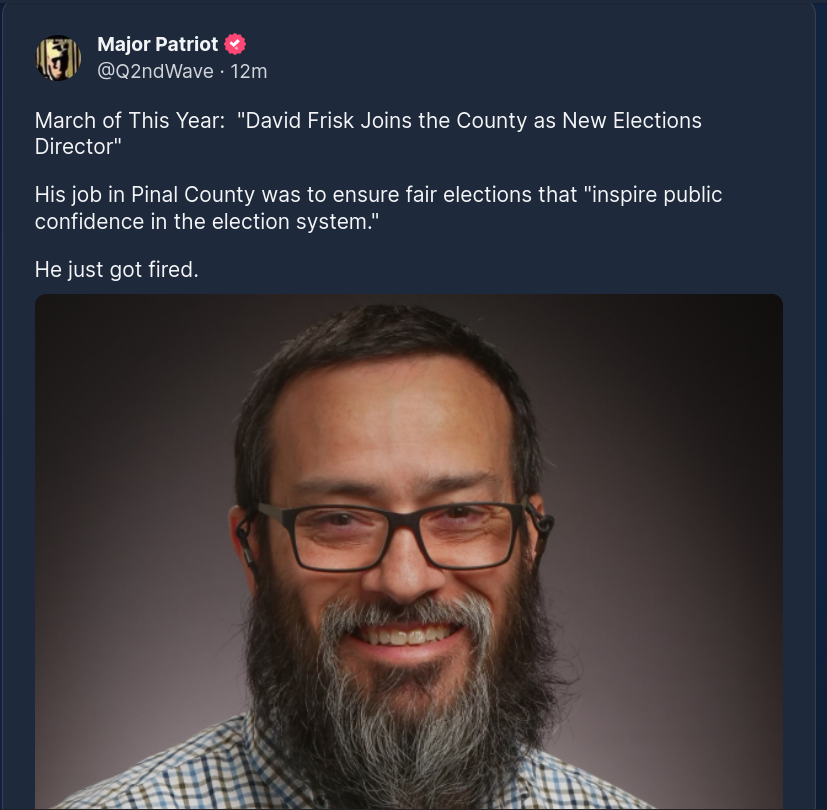
Task: Select the "He just got fired." line
Action: pos(117,269)
